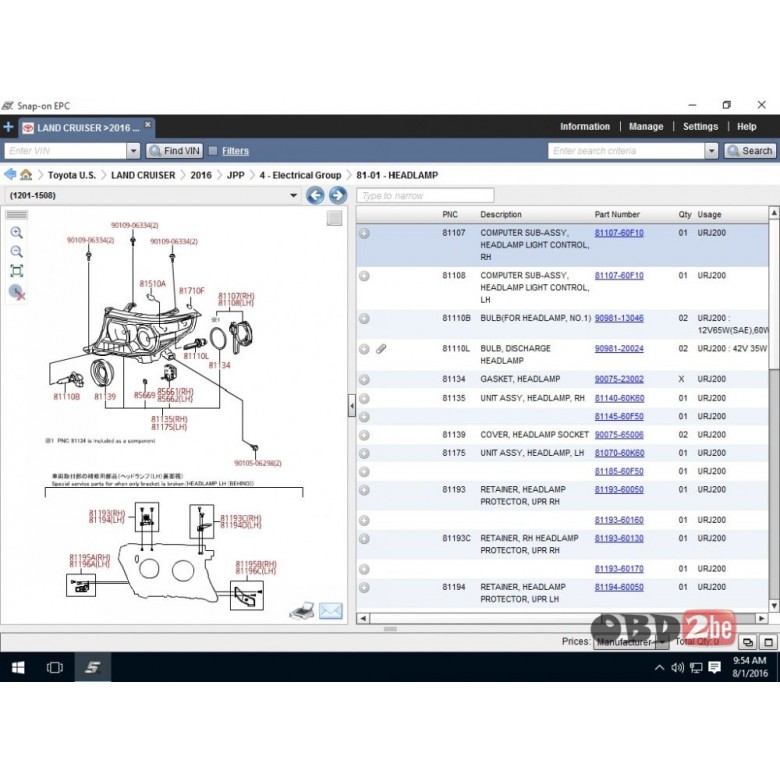Toggle the square button at diagram top-right
Screen dimensions: 780x780
pos(334,218)
